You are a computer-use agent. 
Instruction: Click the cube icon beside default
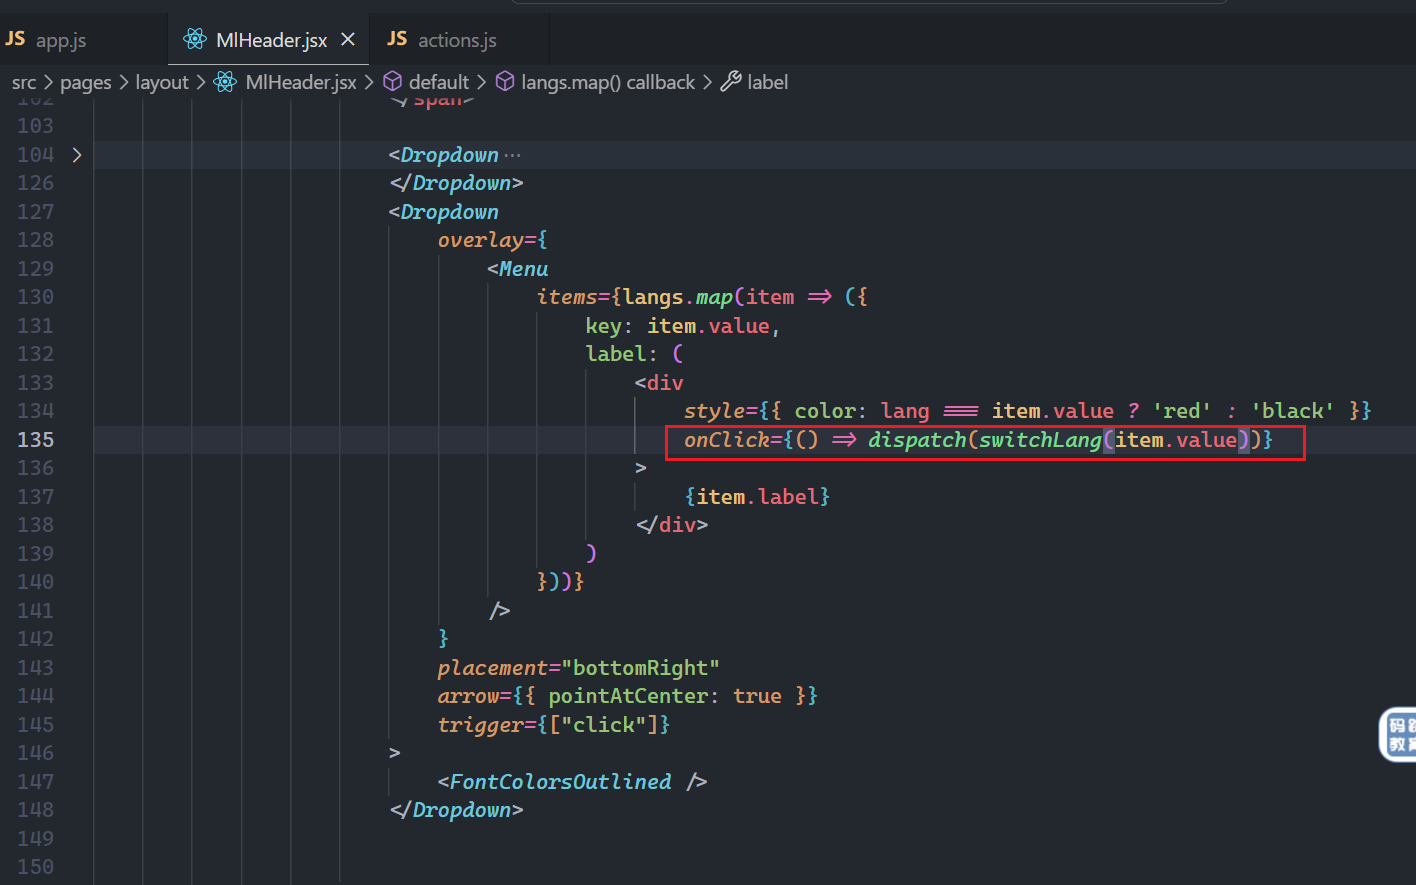(393, 81)
